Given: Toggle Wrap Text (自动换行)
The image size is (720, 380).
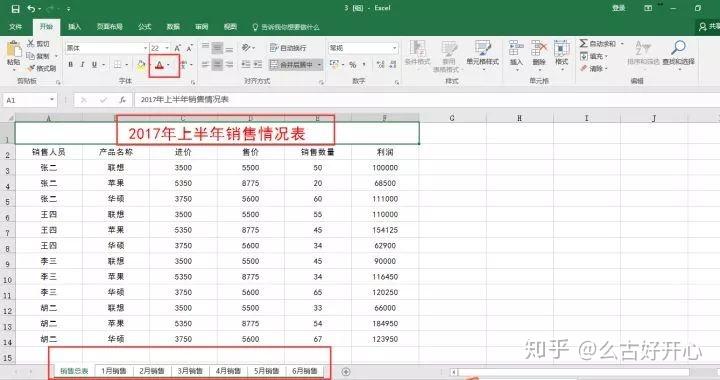Looking at the screenshot, I should [287, 48].
